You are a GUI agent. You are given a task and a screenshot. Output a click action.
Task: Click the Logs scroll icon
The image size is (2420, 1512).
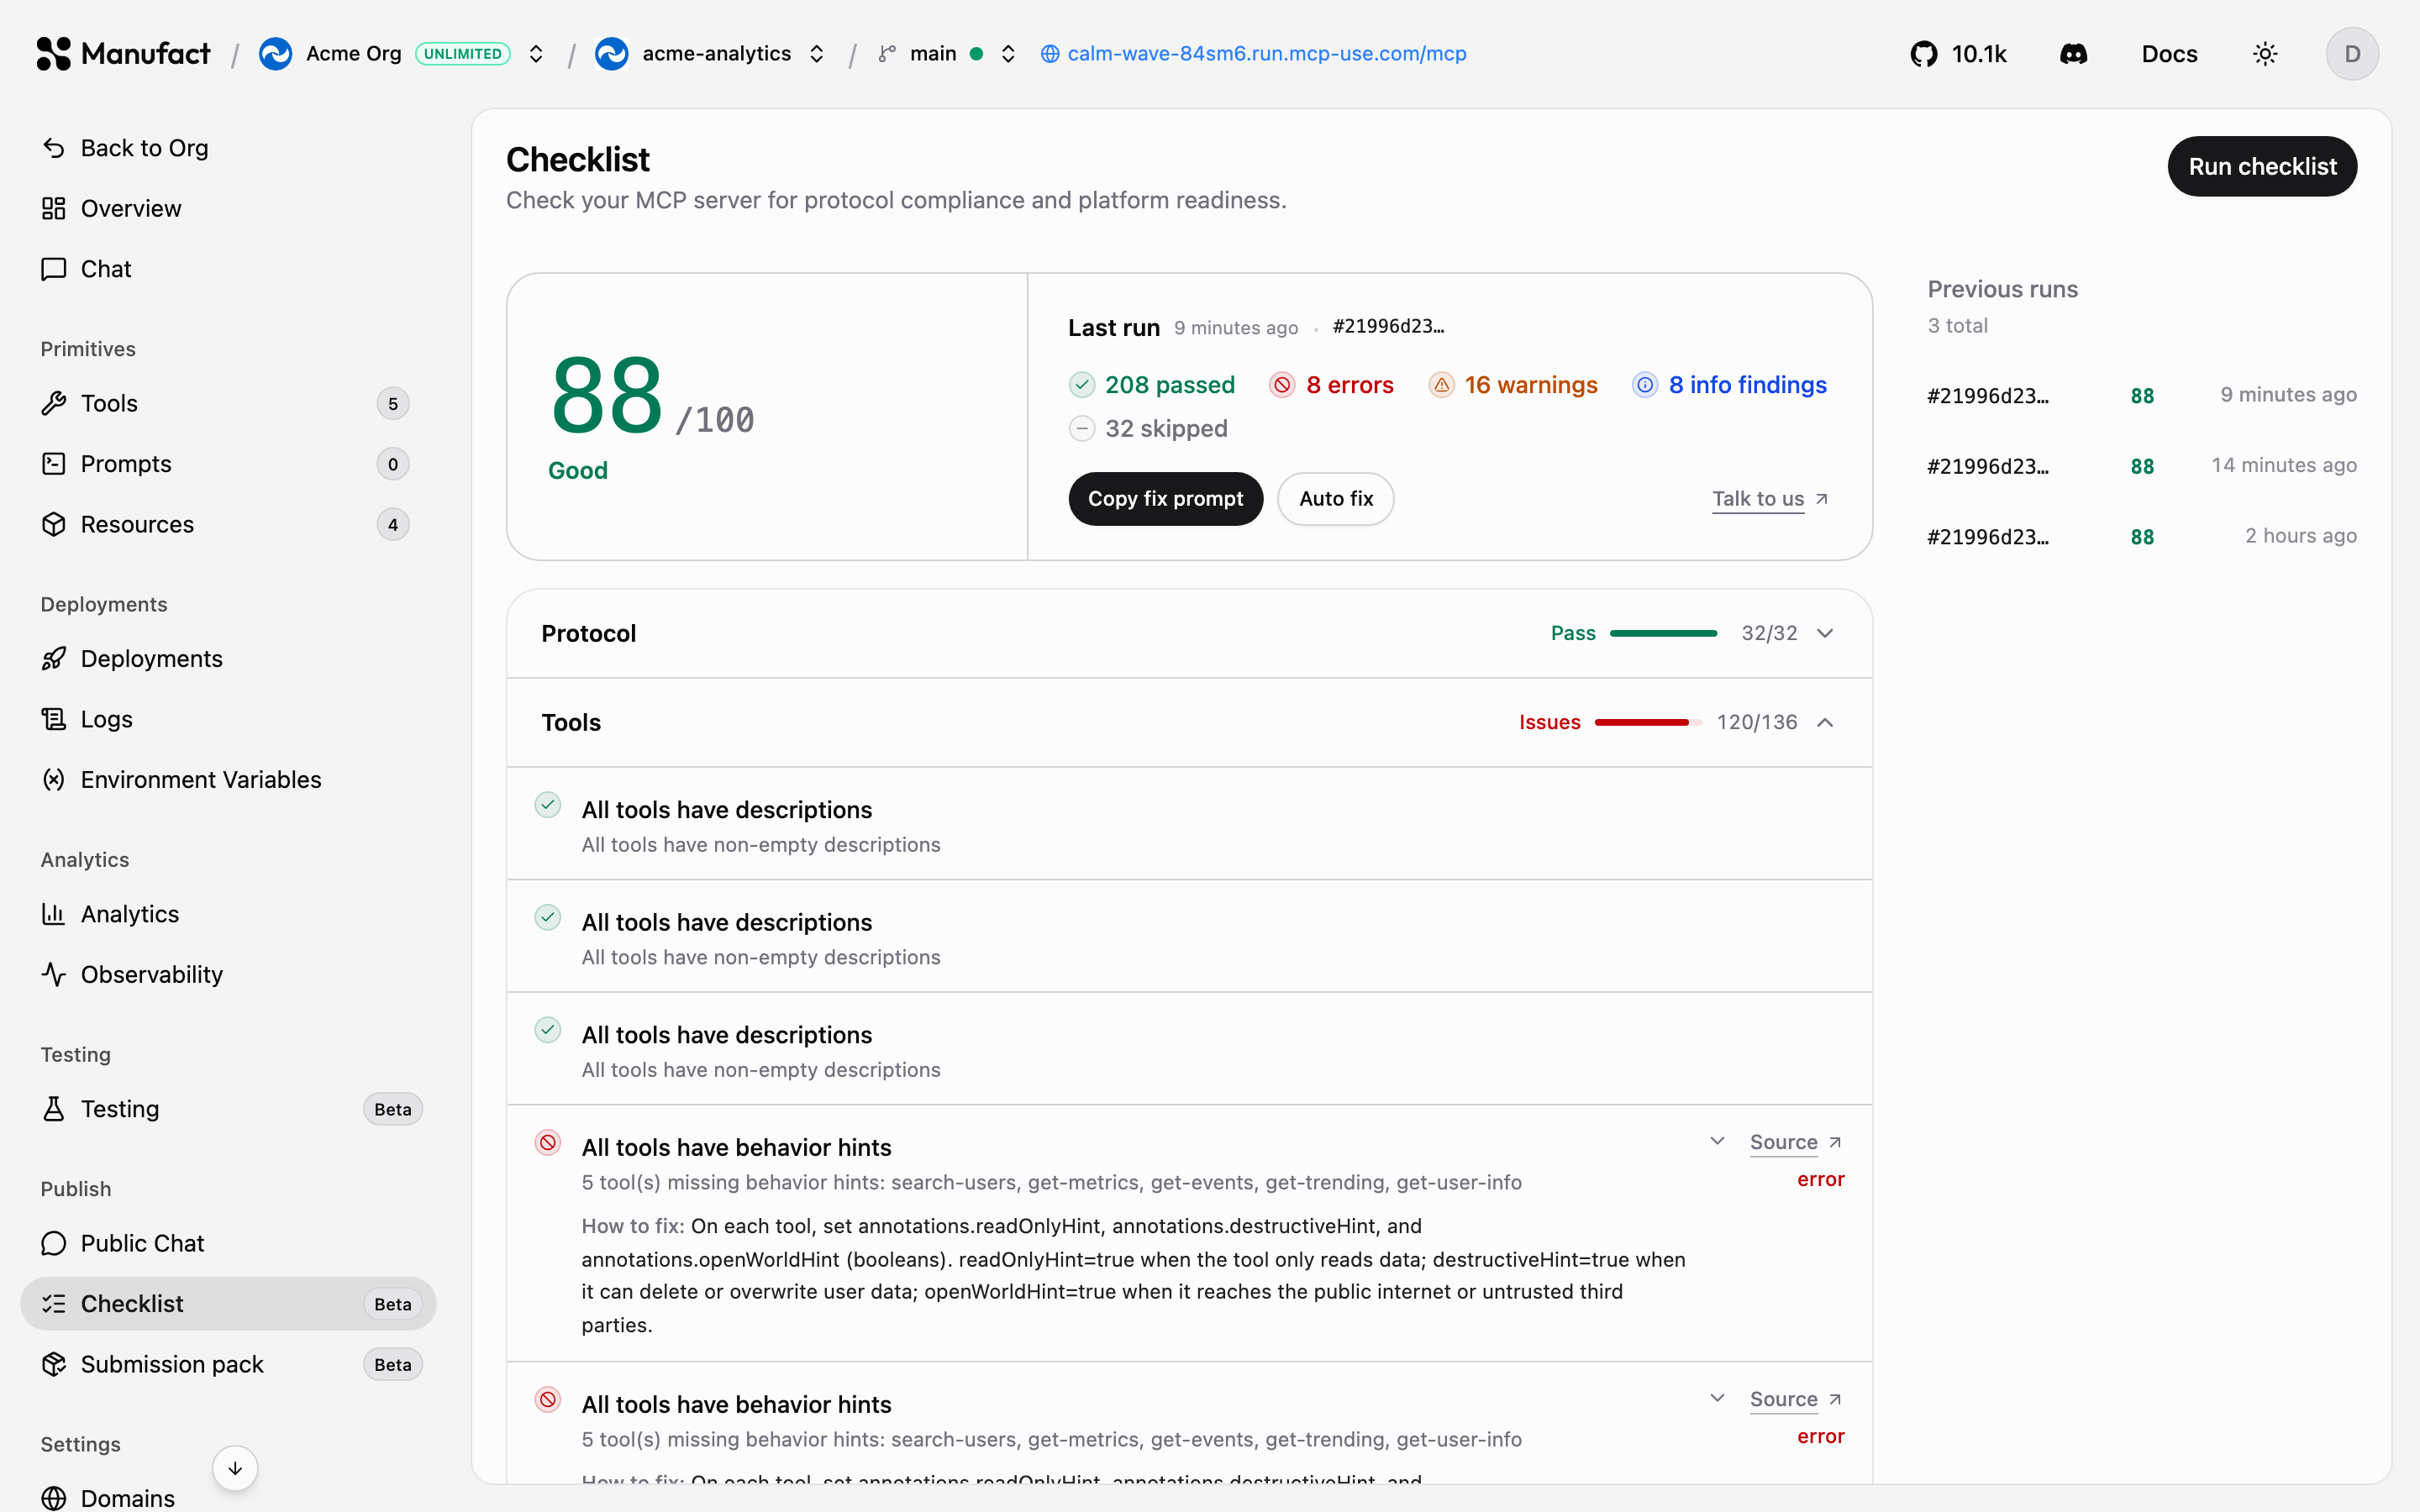(54, 719)
